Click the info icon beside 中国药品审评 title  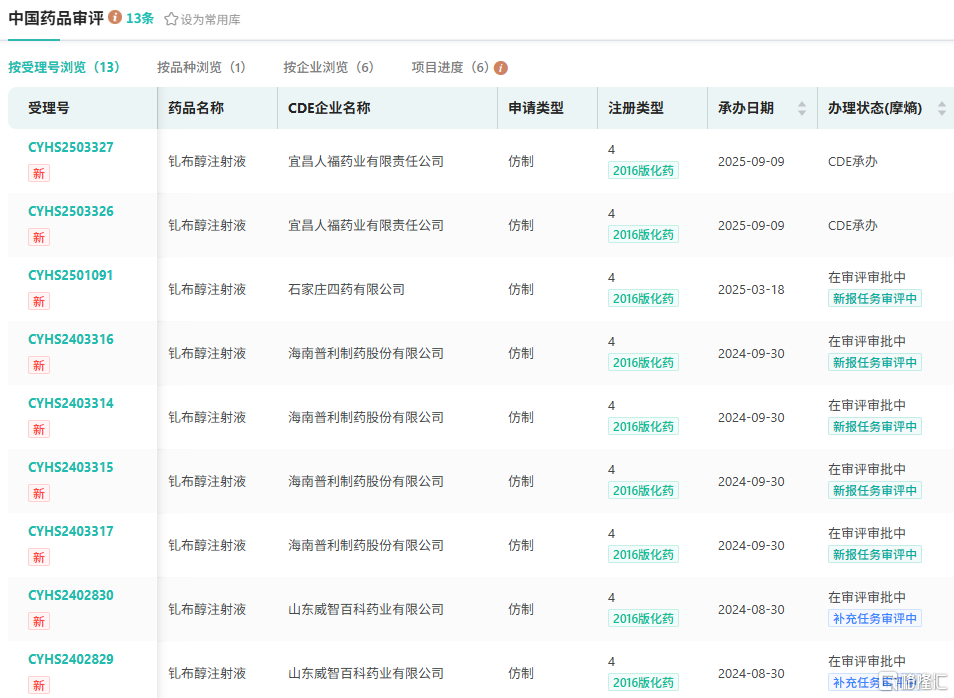coord(115,18)
